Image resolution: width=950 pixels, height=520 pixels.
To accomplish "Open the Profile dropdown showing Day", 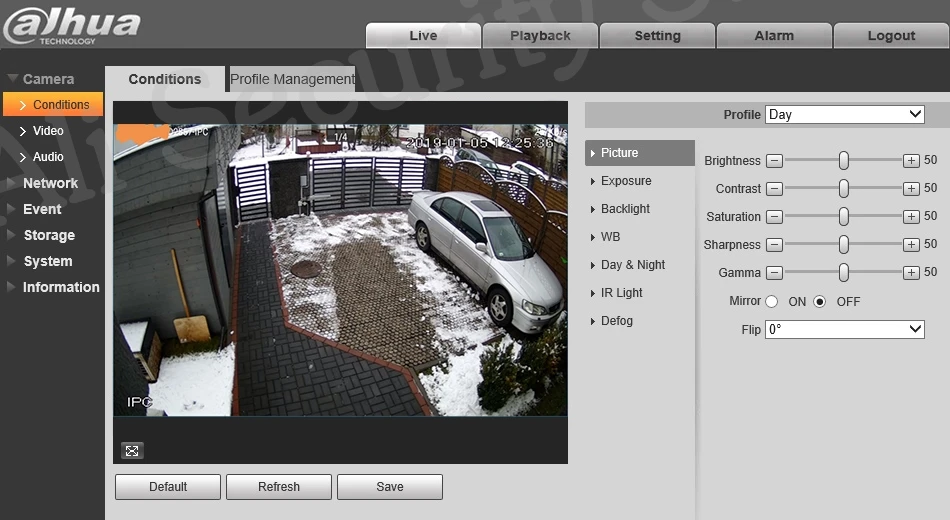I will point(845,115).
